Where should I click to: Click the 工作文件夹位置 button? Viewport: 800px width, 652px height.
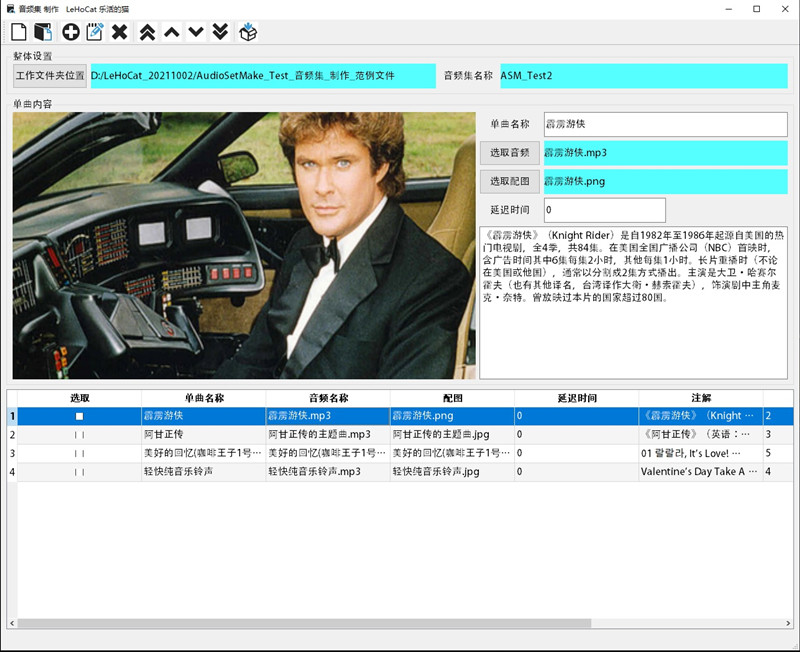point(50,76)
